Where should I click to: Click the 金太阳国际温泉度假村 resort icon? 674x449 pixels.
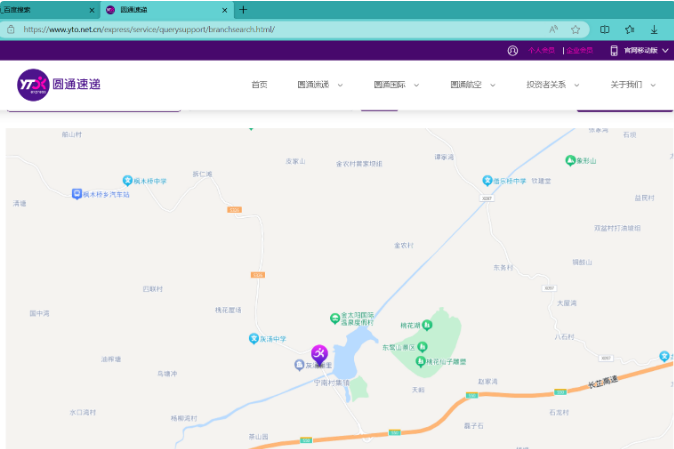pyautogui.click(x=335, y=318)
